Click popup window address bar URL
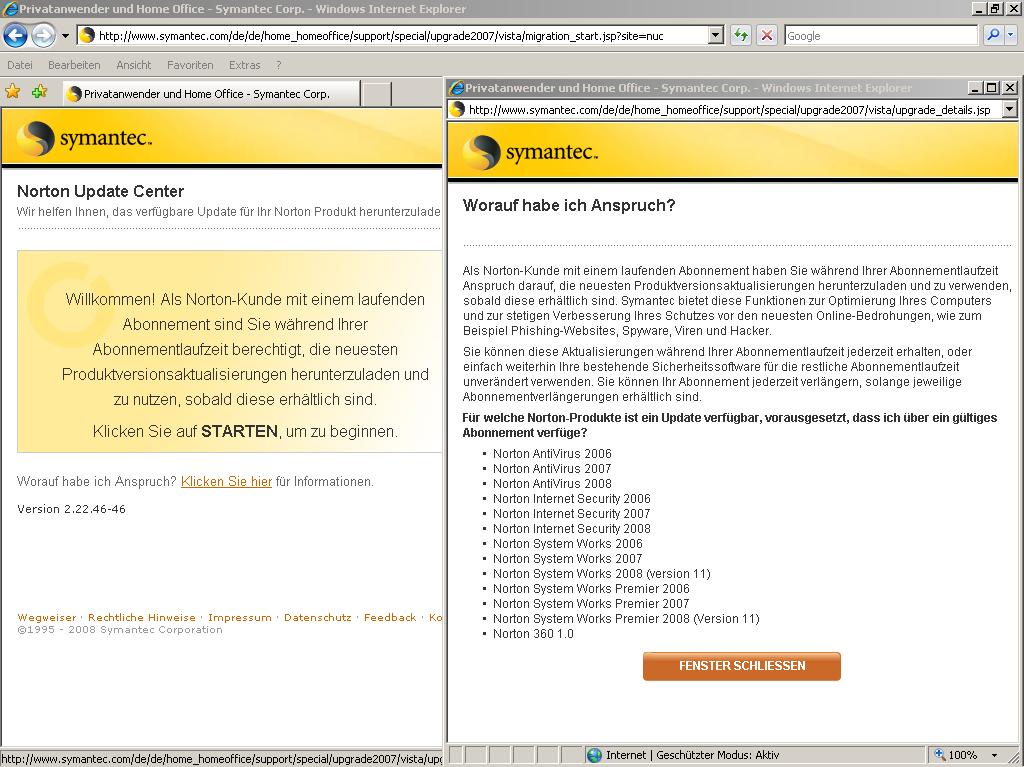The height and width of the screenshot is (767, 1024). 729,110
